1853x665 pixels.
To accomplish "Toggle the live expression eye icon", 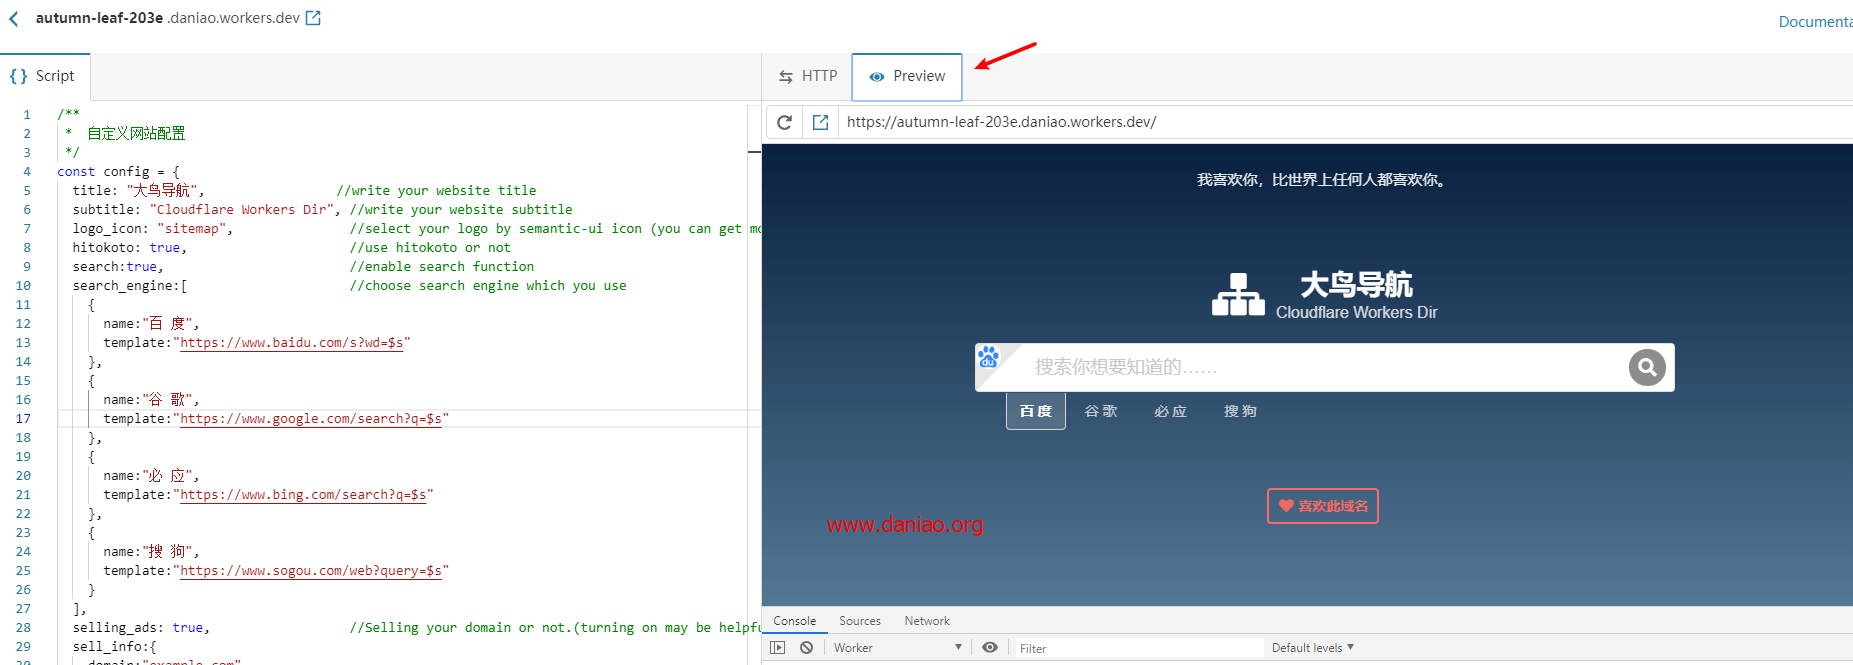I will (990, 648).
